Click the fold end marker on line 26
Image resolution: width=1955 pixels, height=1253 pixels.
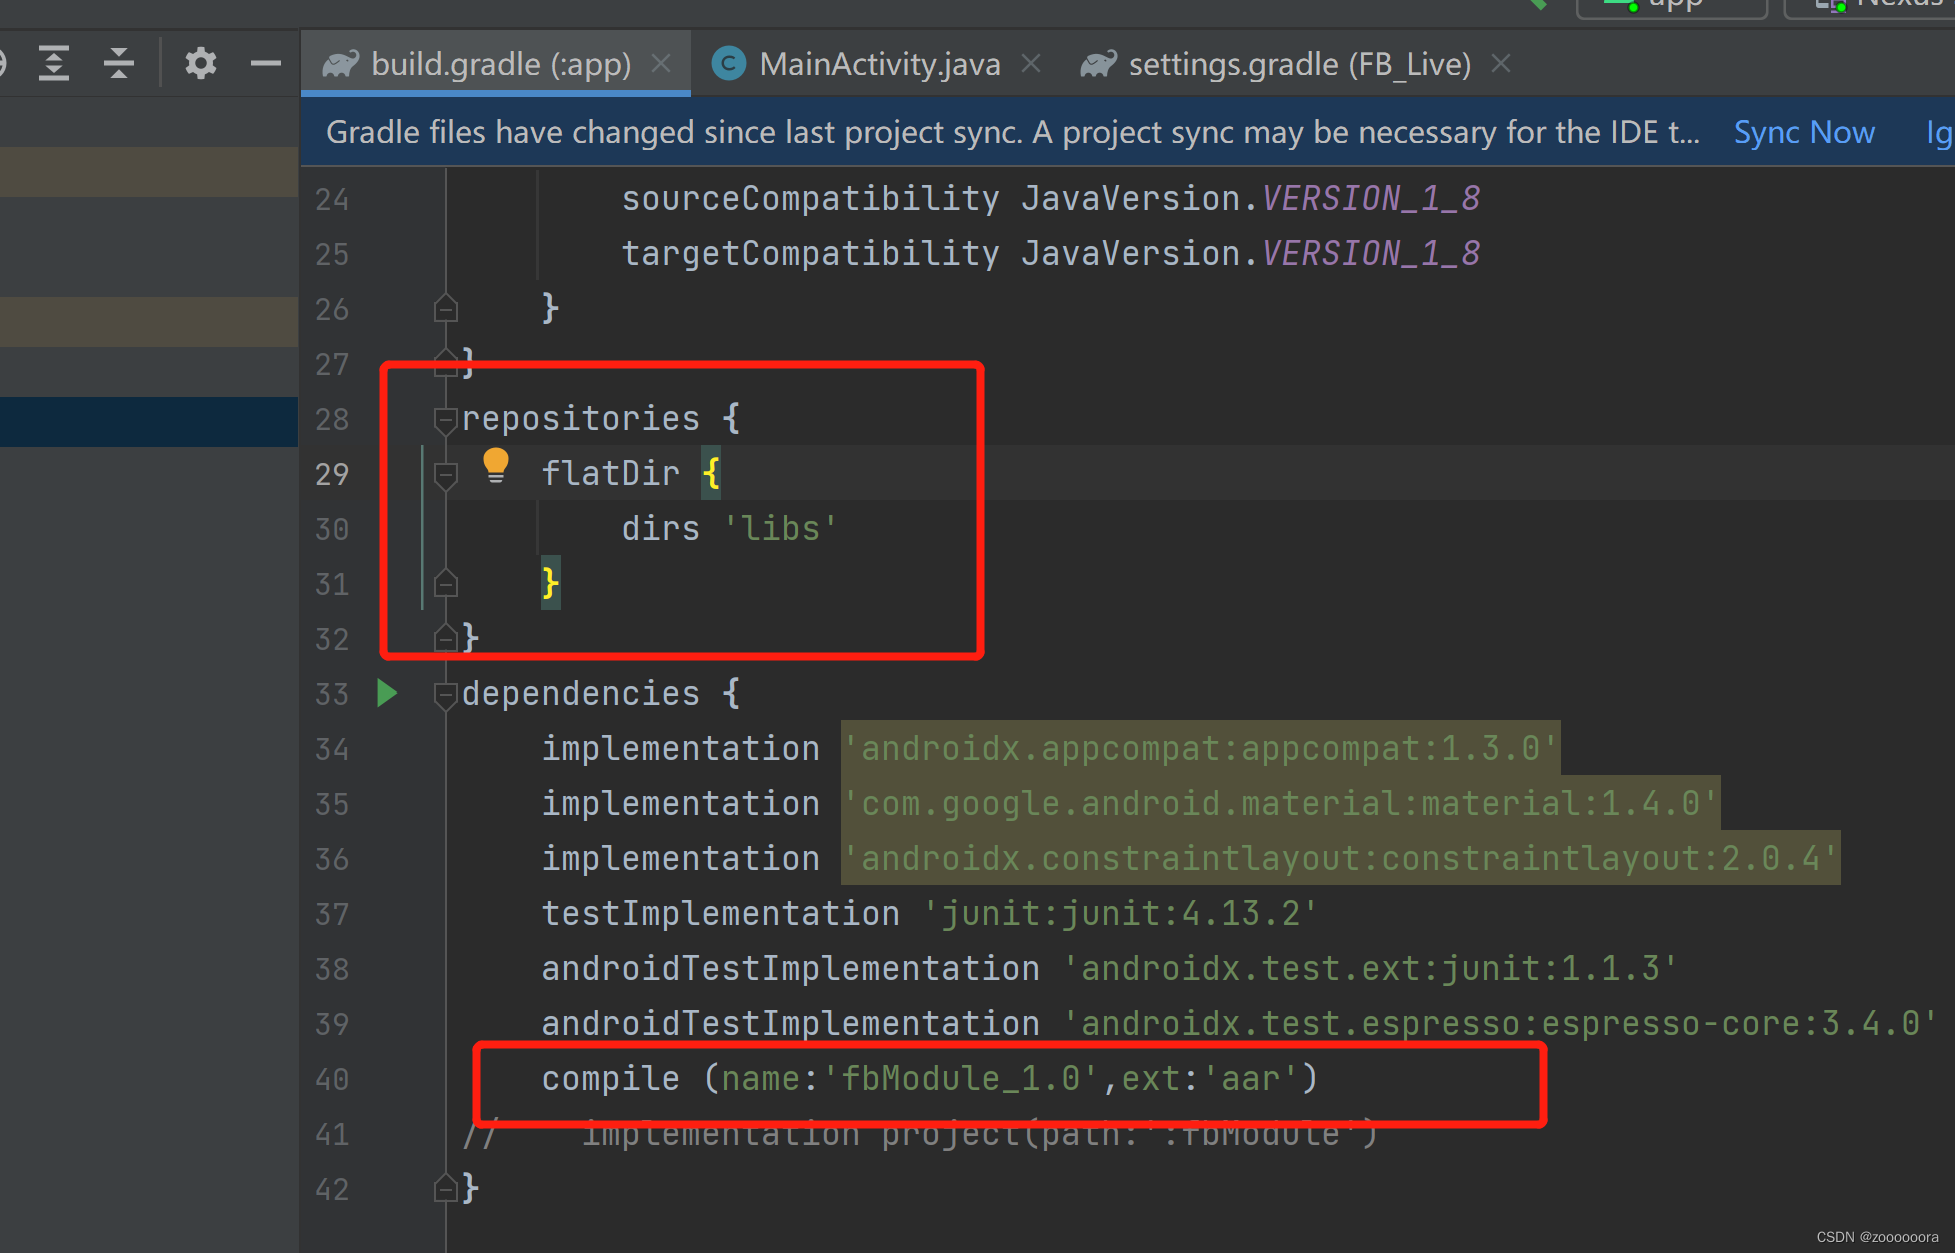pyautogui.click(x=446, y=308)
